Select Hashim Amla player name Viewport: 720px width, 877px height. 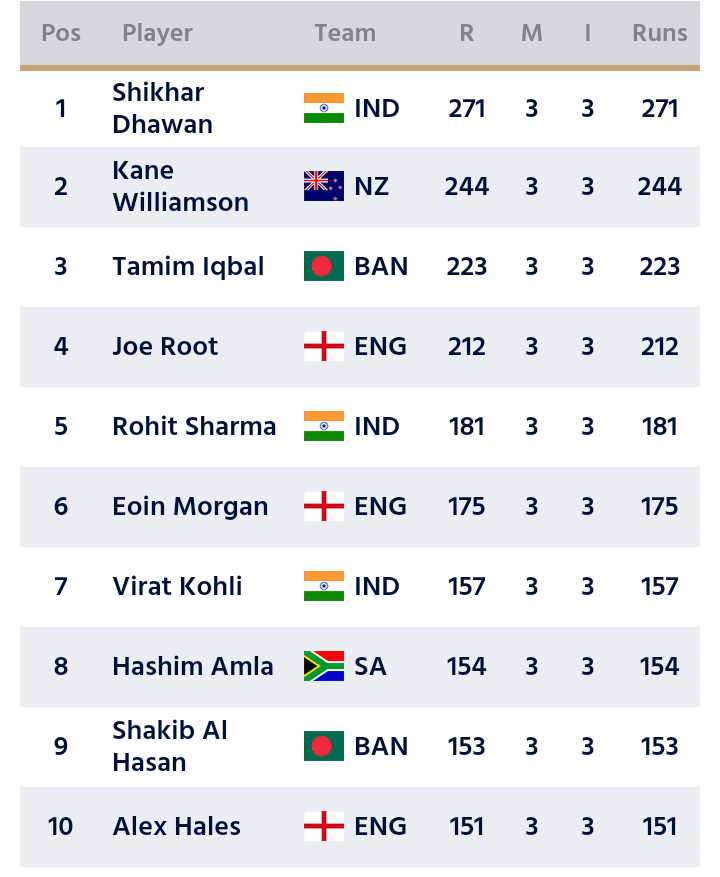pos(192,666)
